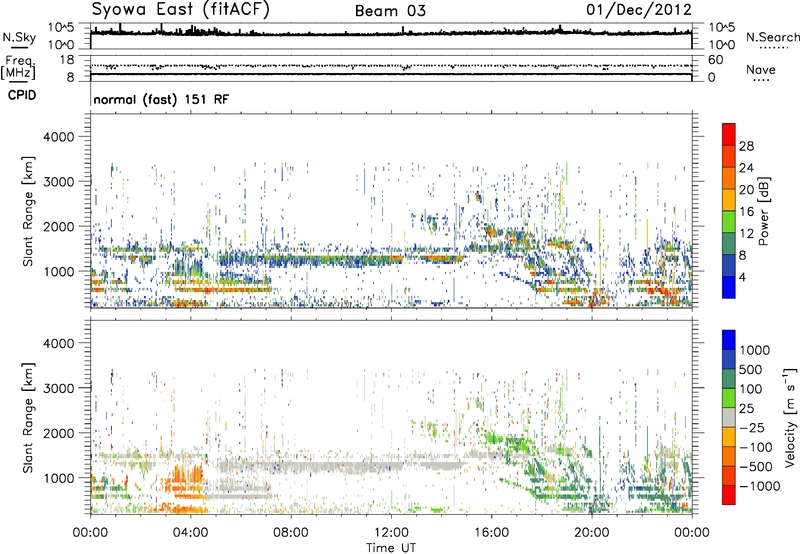
Task: Click the 'Velocity [m s-1]' colorbar label
Action: click(790, 417)
